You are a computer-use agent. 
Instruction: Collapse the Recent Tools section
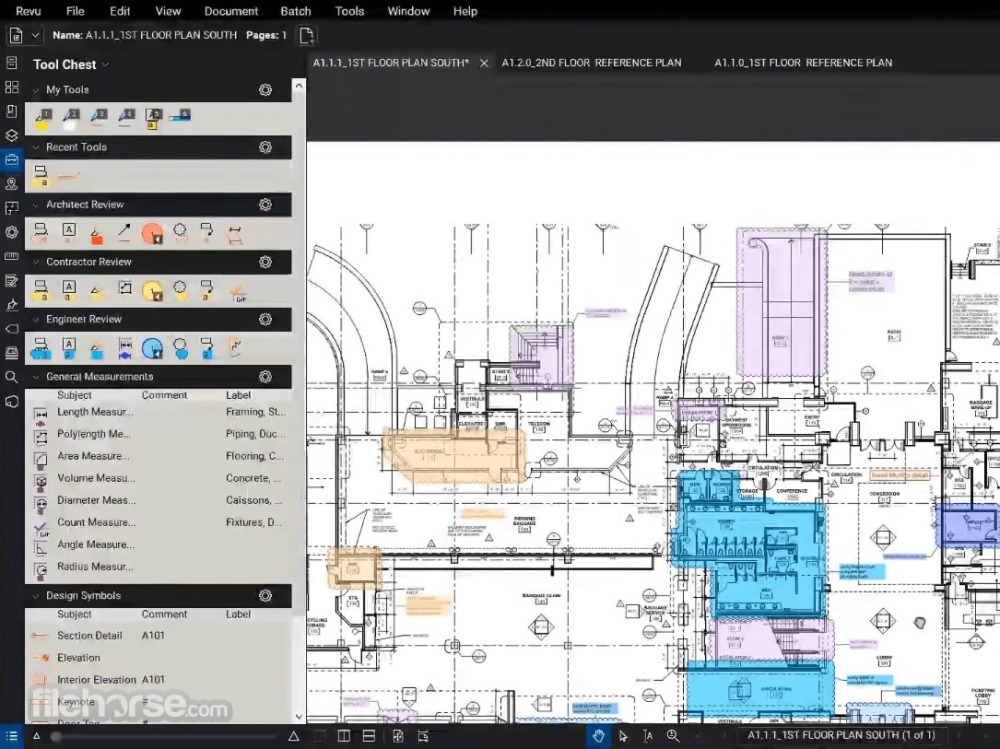36,147
